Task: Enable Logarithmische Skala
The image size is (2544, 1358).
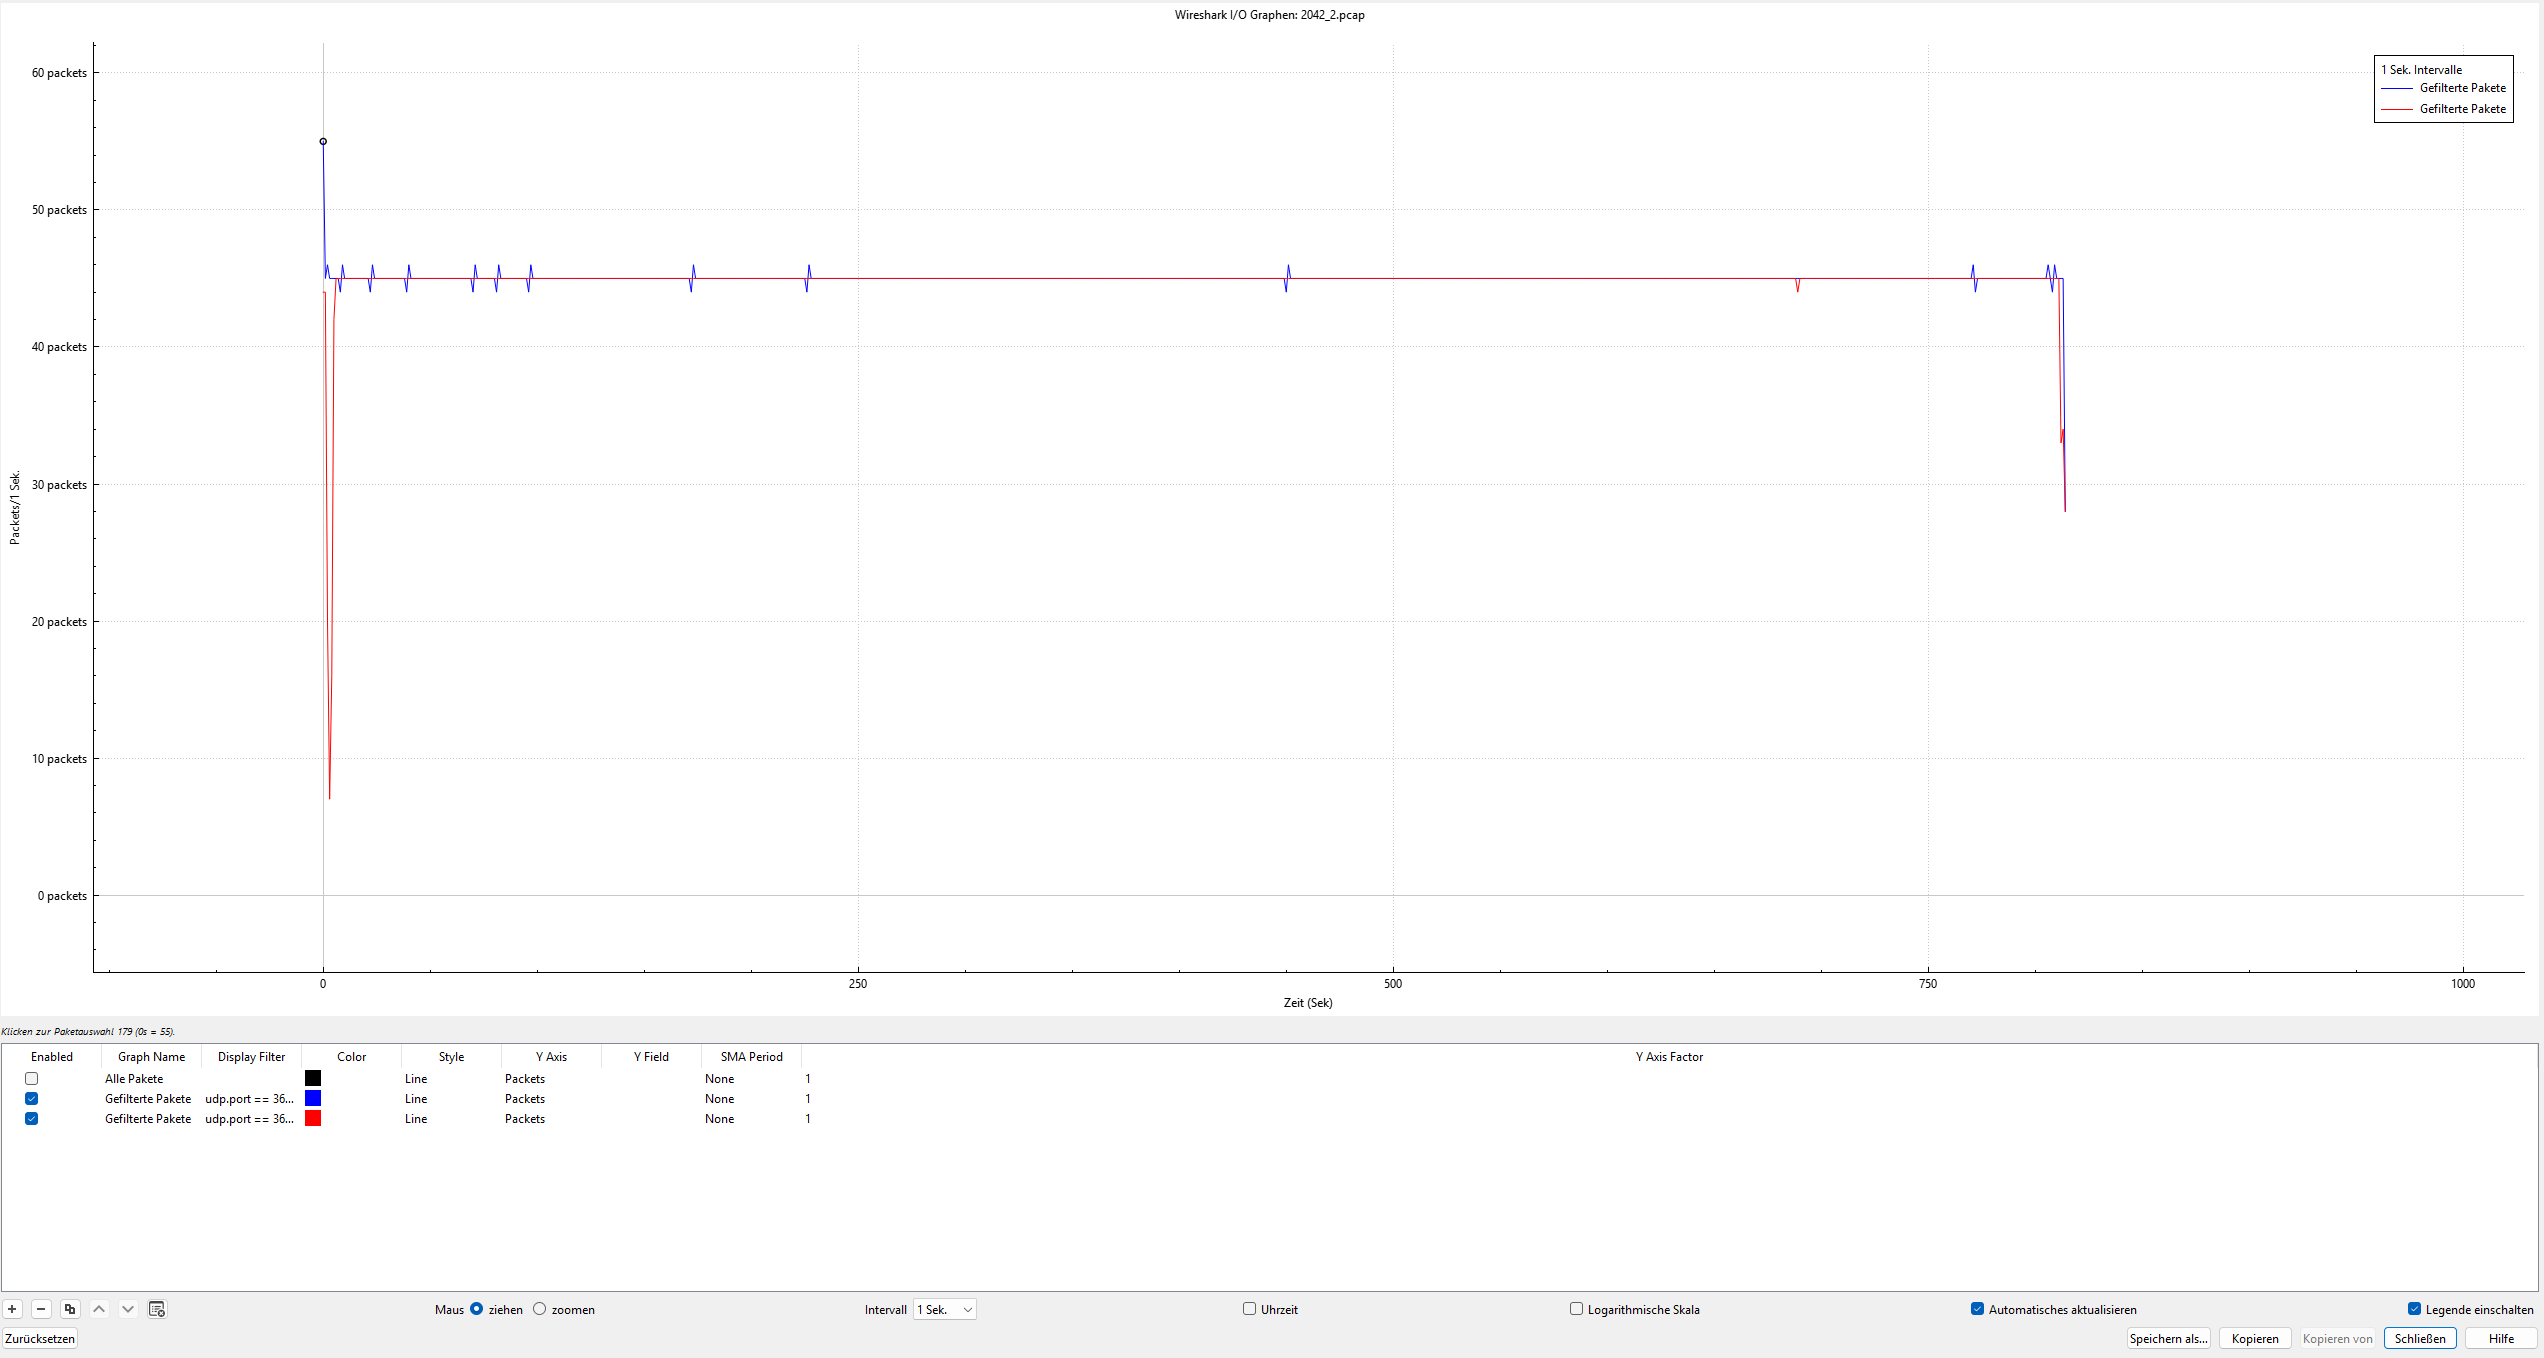Action: pyautogui.click(x=1576, y=1309)
